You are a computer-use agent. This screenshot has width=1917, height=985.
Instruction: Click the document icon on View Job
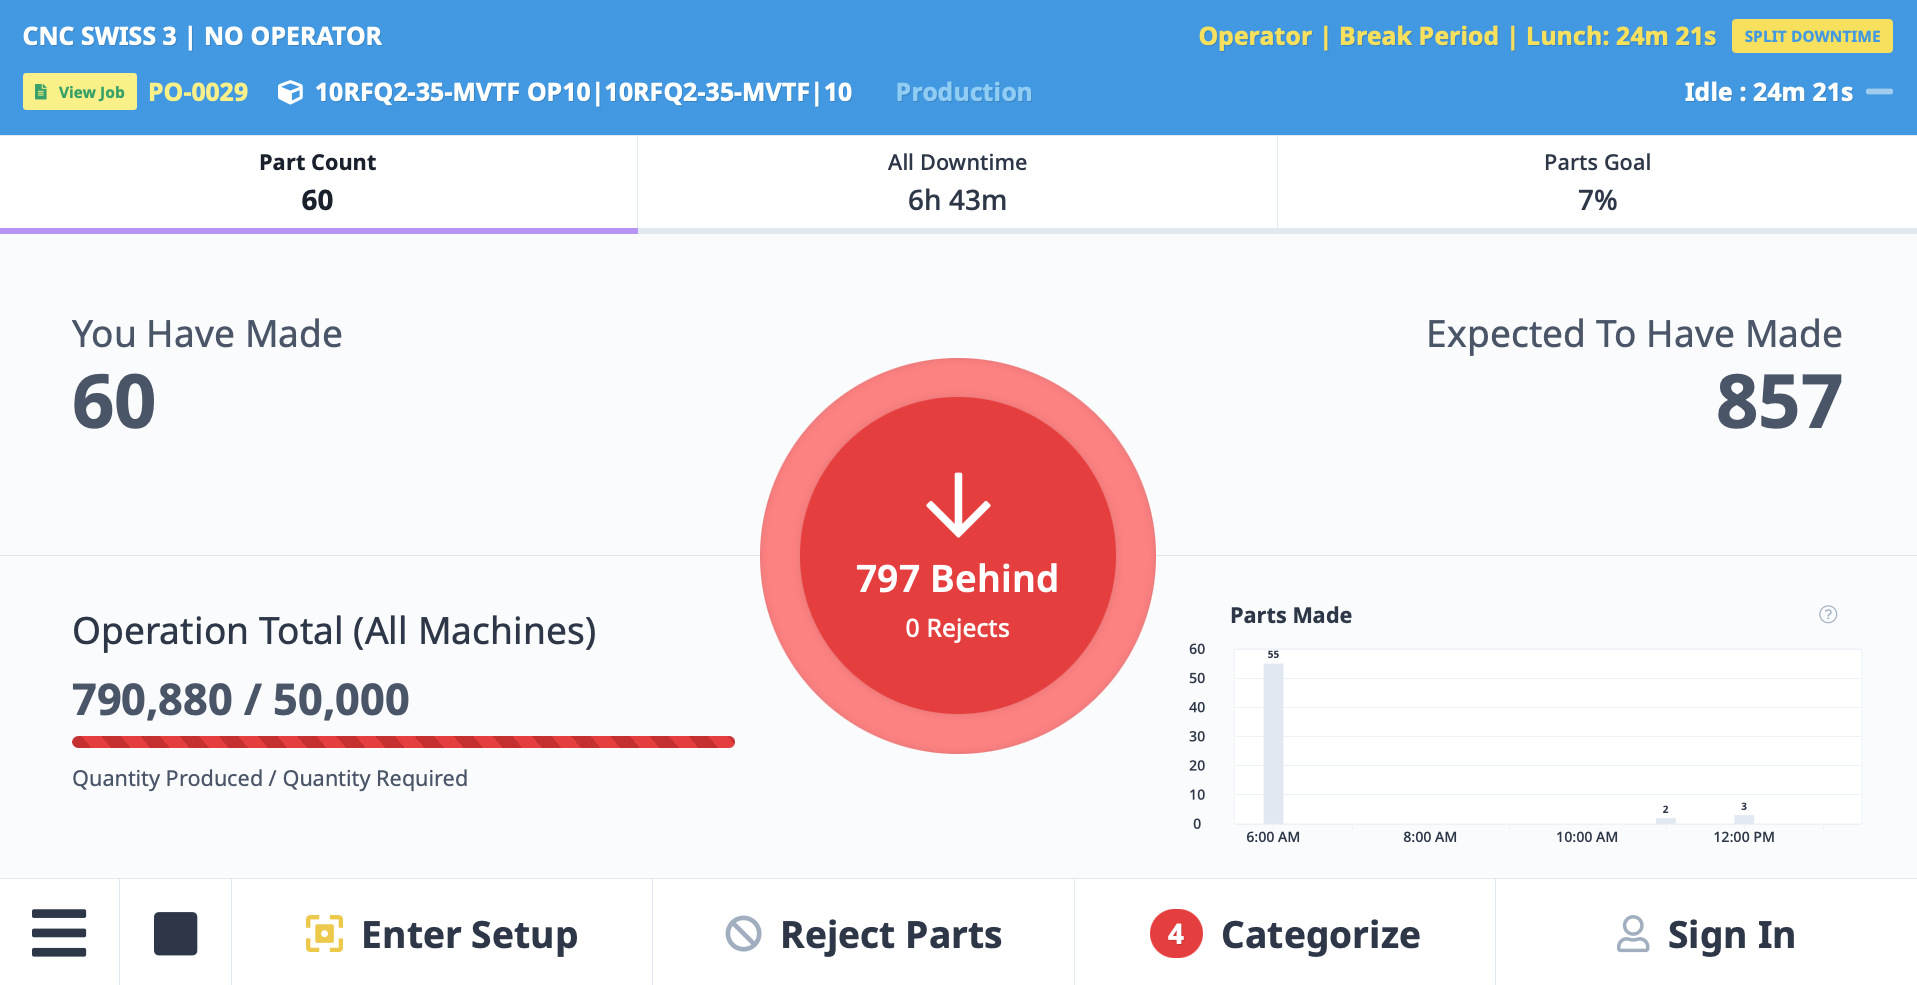click(x=41, y=91)
